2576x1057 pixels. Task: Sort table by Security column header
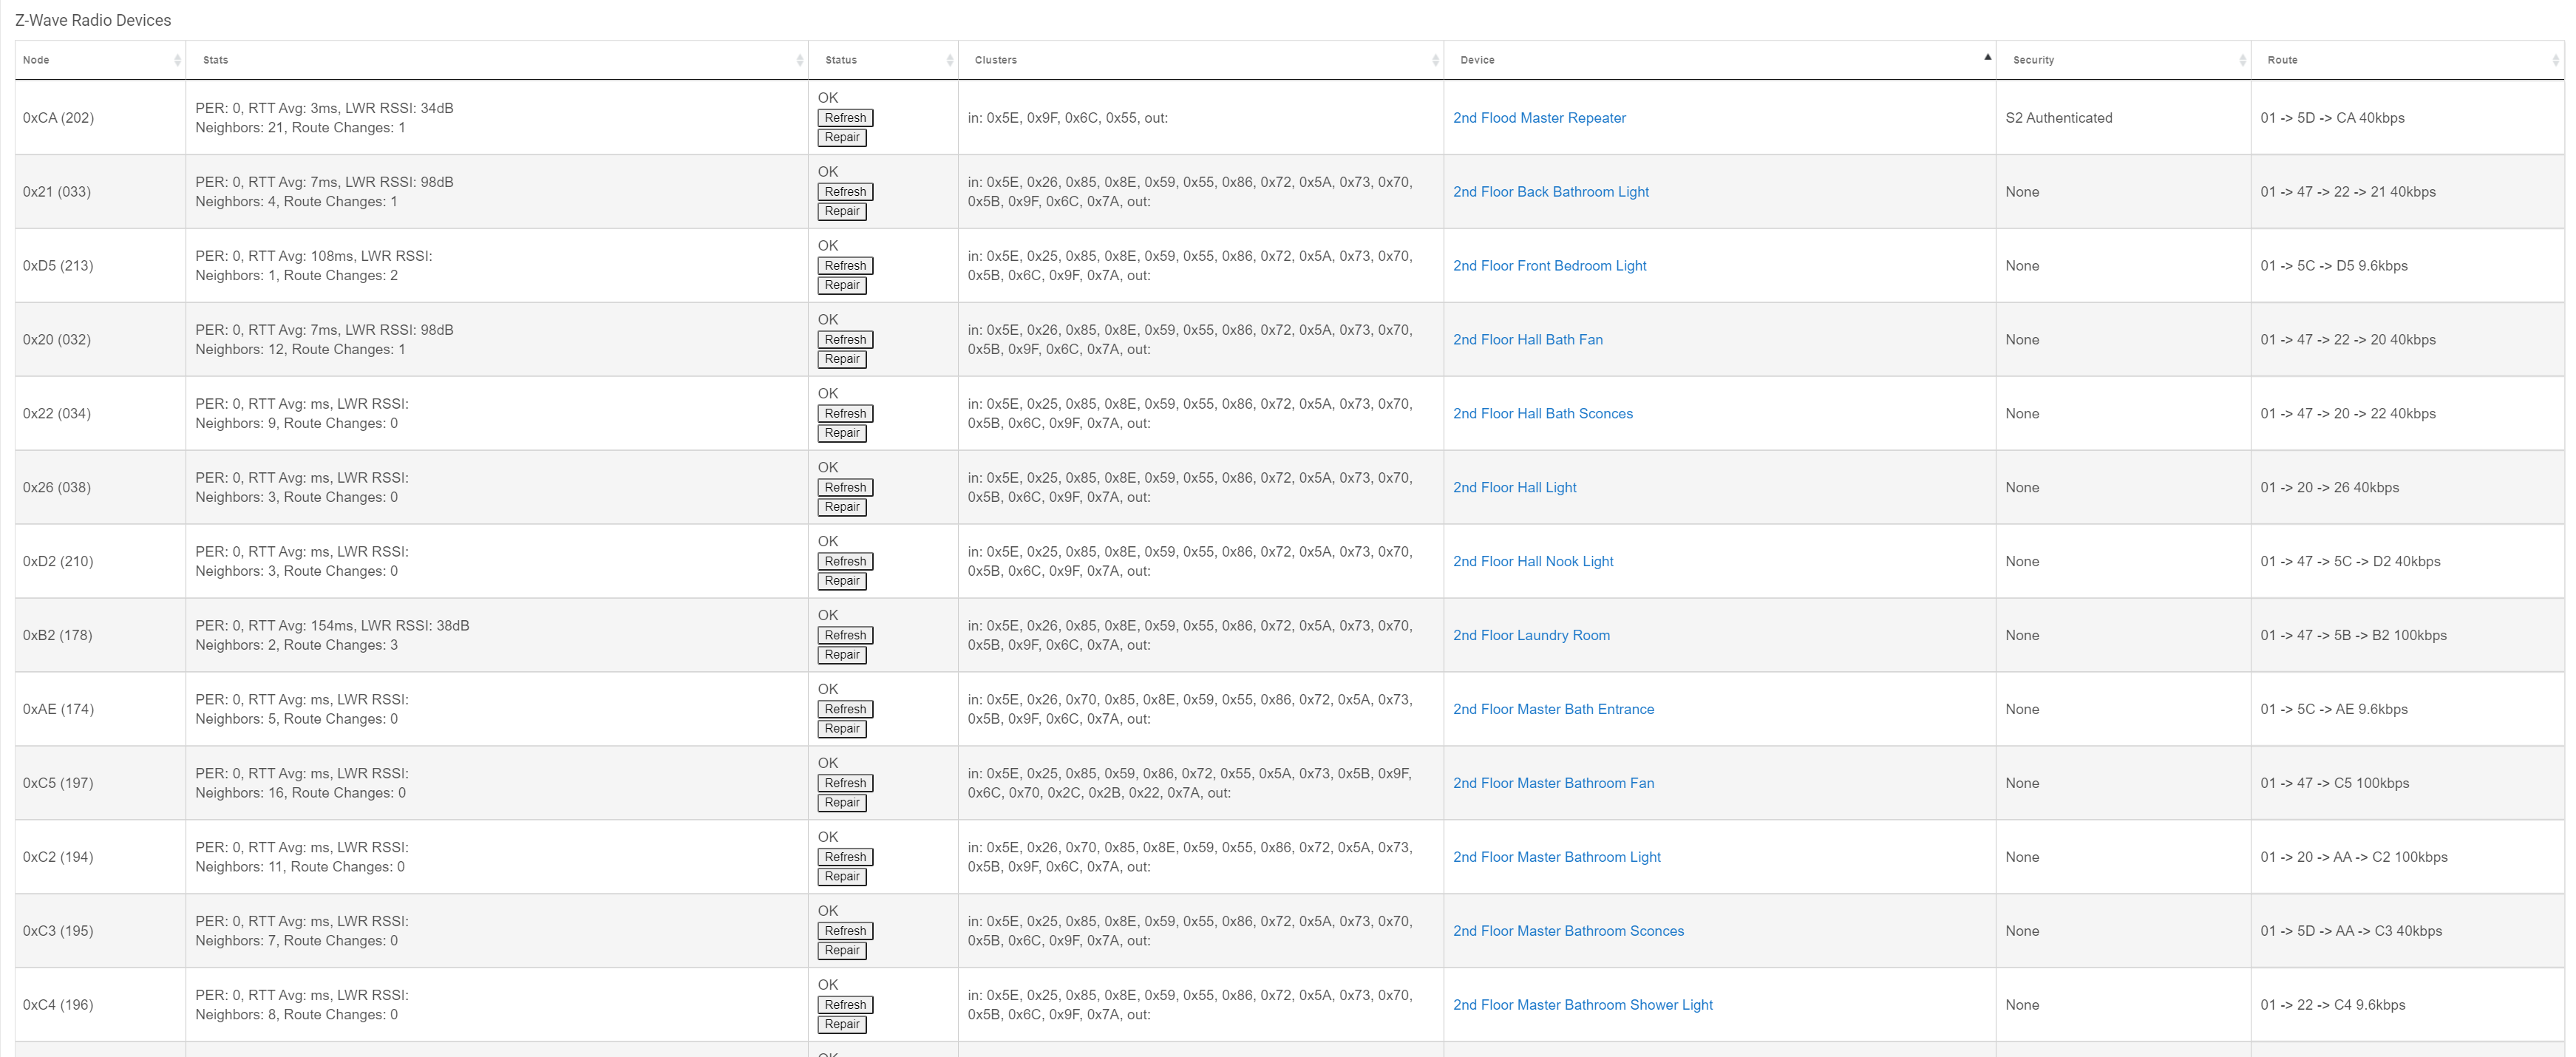coord(2123,60)
